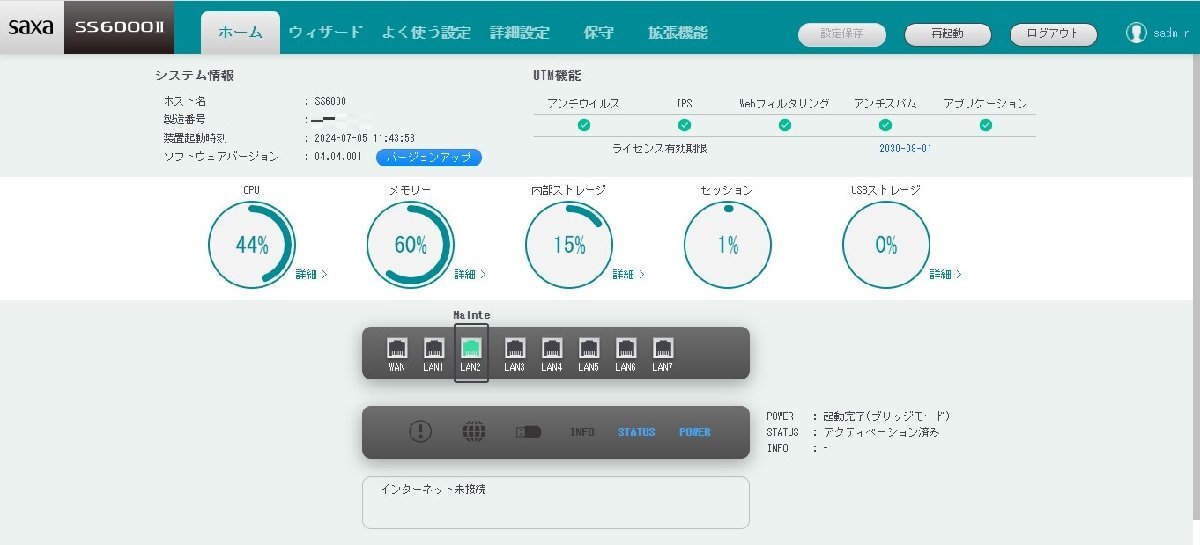The image size is (1200, 545).
Task: Click the IPS green check icon
Action: coord(685,125)
